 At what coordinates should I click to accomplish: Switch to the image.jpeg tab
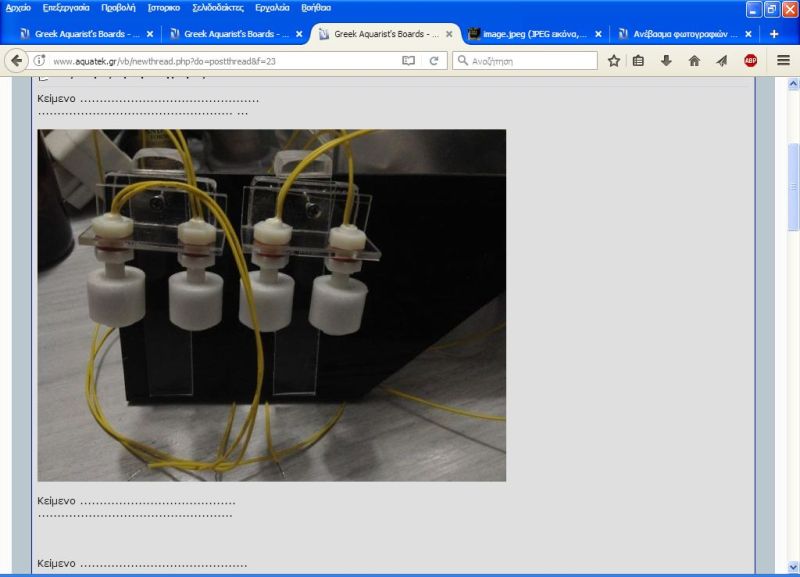[528, 33]
